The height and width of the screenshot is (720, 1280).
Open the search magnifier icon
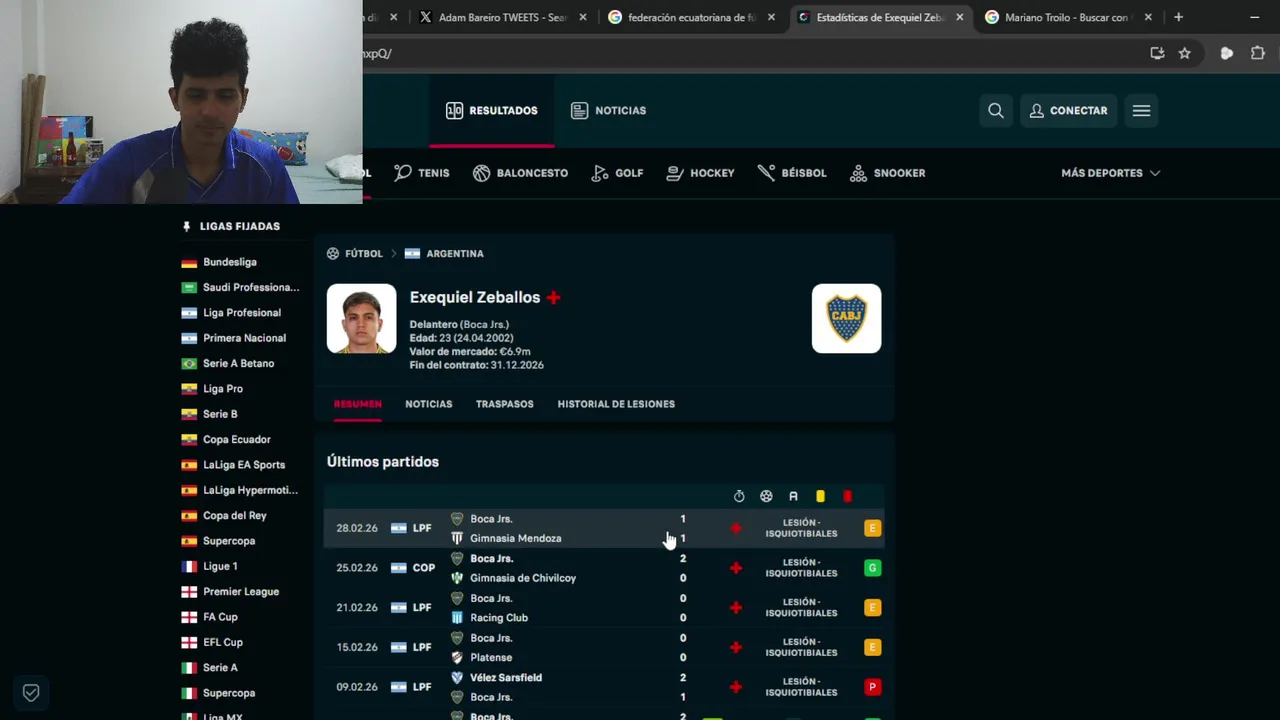[996, 111]
